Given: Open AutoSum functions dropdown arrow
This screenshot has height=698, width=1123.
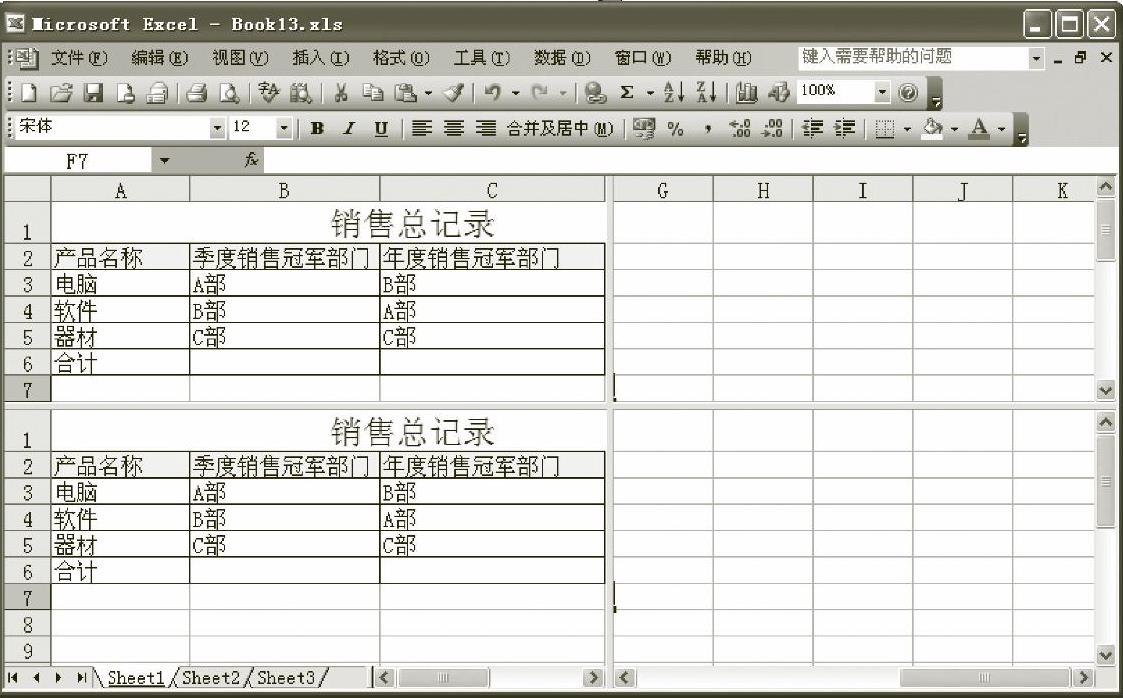Looking at the screenshot, I should pos(650,93).
